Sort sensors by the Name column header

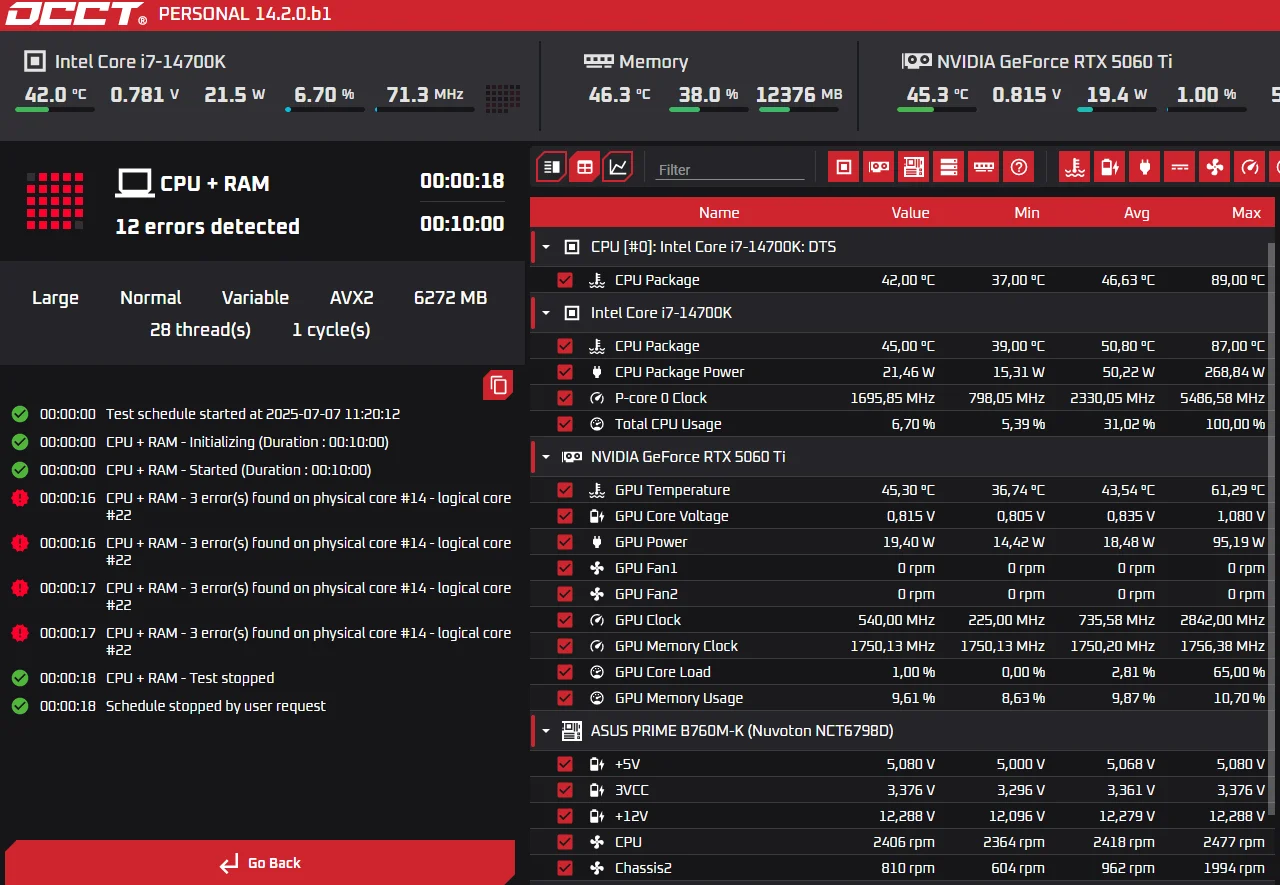[719, 212]
